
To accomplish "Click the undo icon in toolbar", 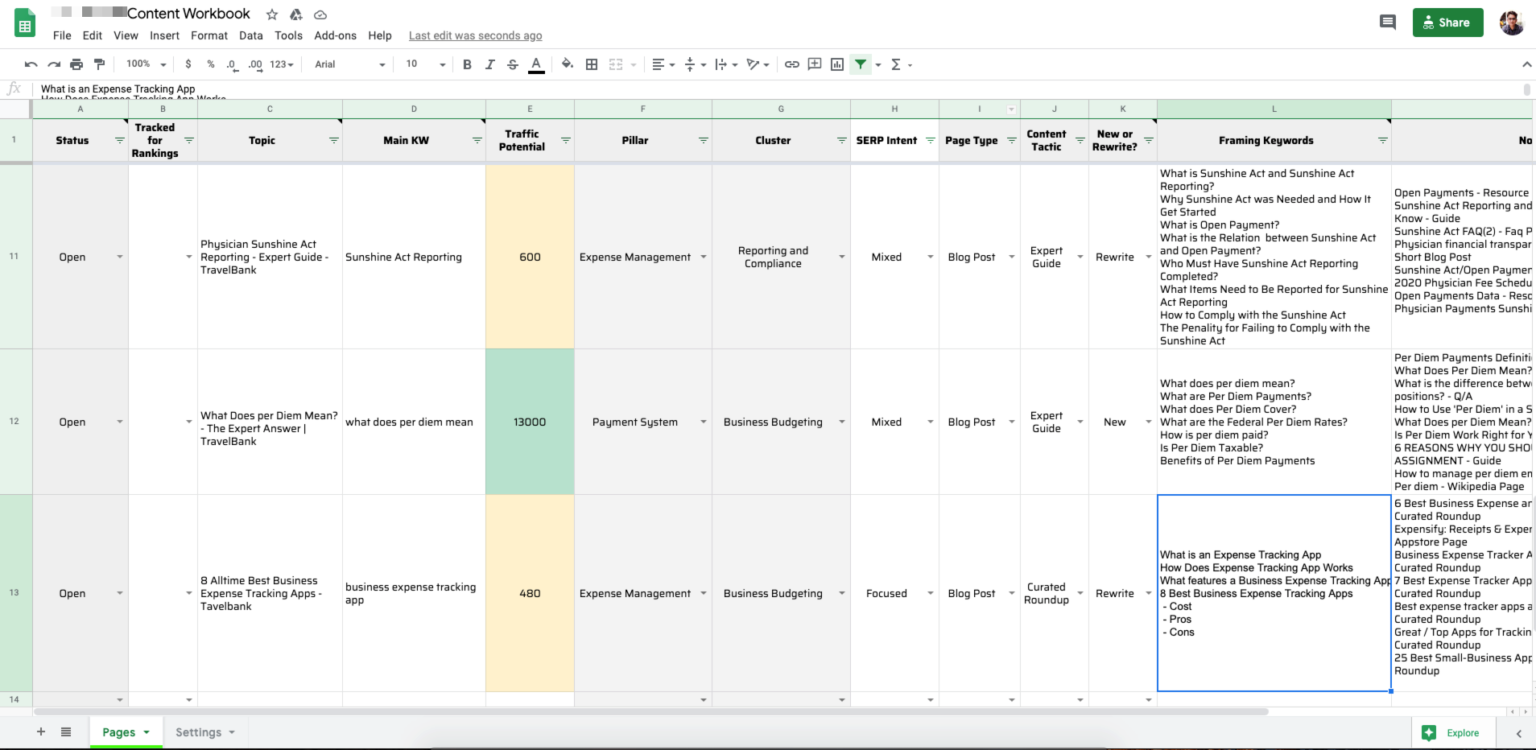I will [x=31, y=64].
